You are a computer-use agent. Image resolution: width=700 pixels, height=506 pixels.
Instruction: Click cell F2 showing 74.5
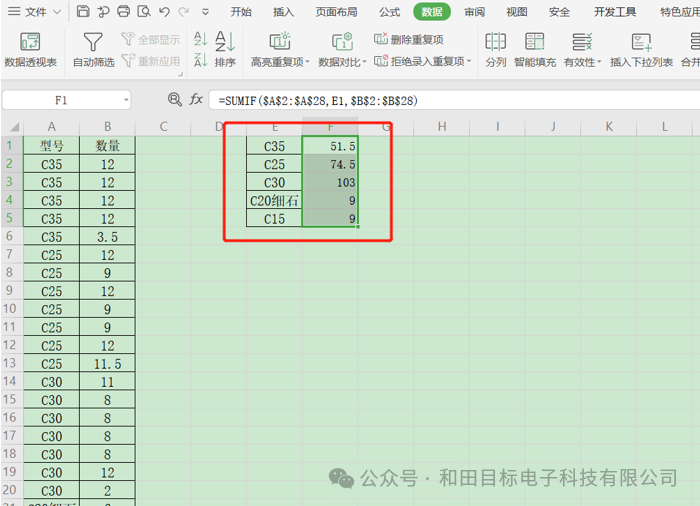(x=330, y=164)
